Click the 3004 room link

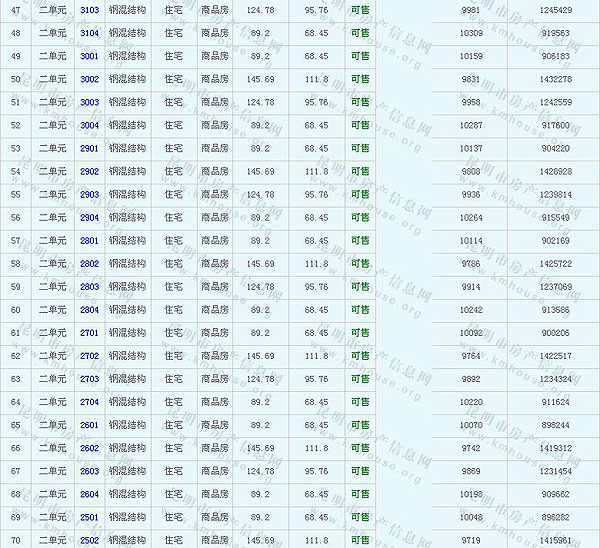[89, 125]
